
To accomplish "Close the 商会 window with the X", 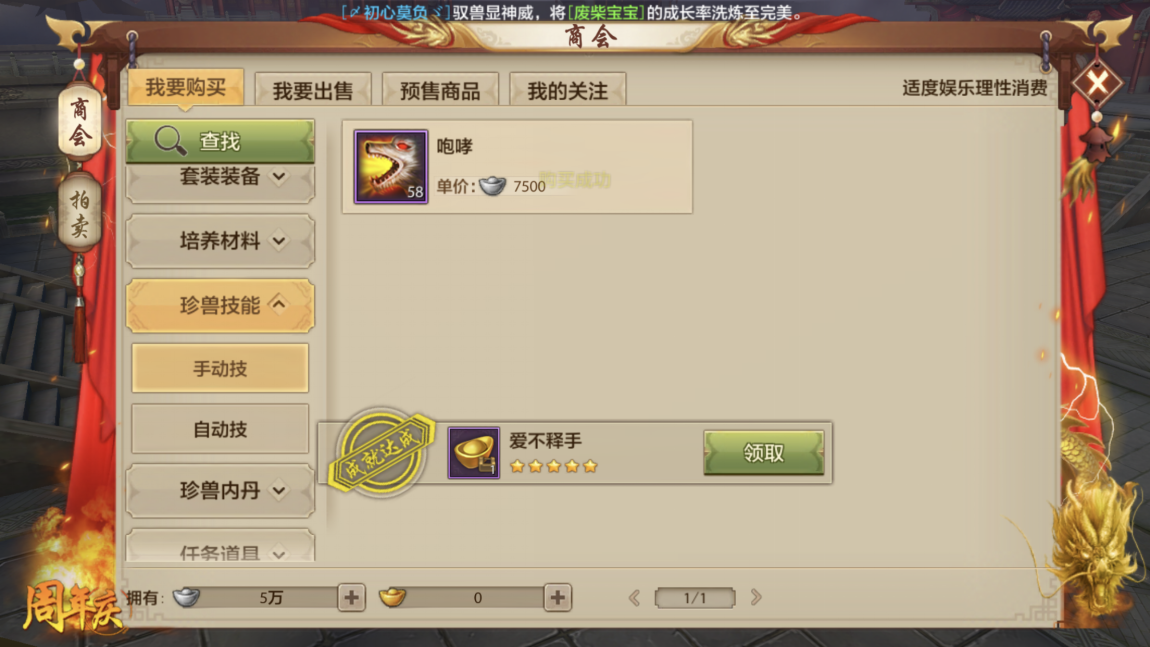I will [1097, 82].
